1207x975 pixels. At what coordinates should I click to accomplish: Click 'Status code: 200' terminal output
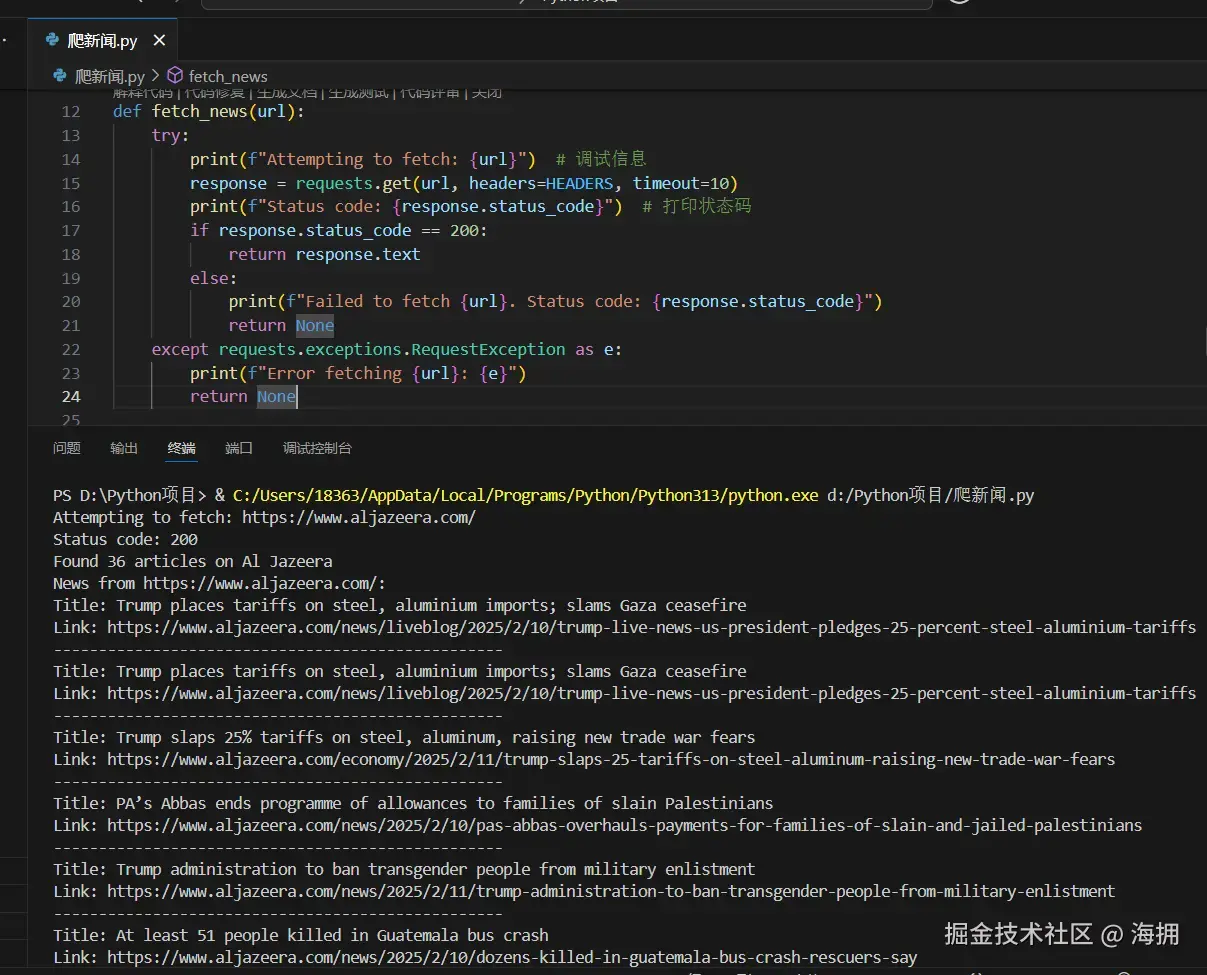click(x=125, y=539)
